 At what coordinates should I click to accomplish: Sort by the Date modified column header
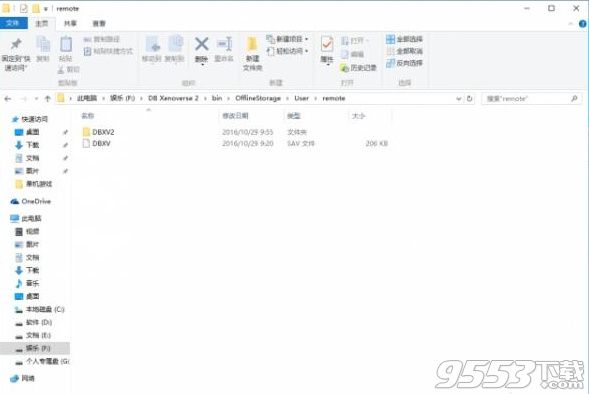[235, 116]
